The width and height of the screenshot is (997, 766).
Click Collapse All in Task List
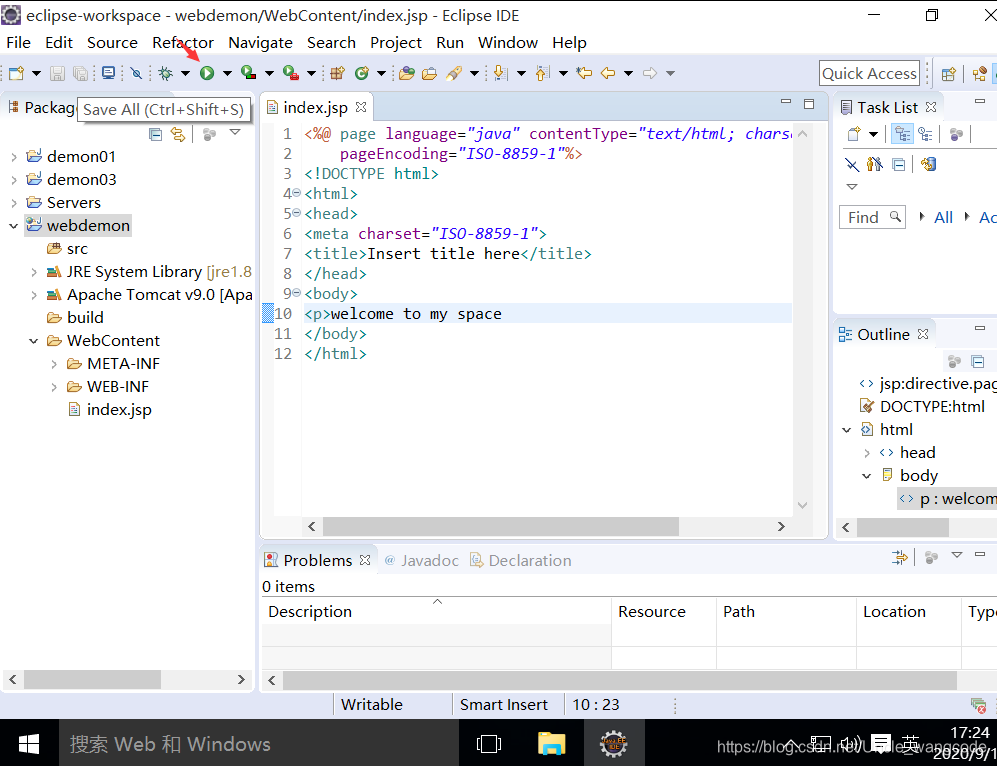[898, 165]
